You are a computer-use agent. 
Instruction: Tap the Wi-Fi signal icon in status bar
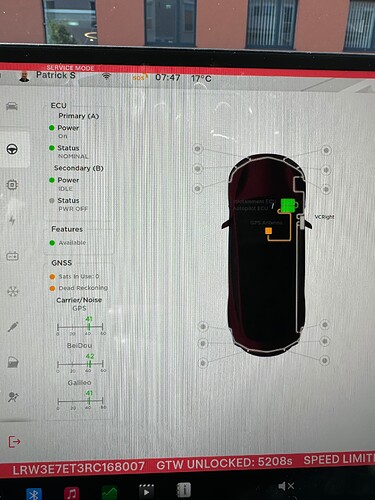click(x=106, y=76)
